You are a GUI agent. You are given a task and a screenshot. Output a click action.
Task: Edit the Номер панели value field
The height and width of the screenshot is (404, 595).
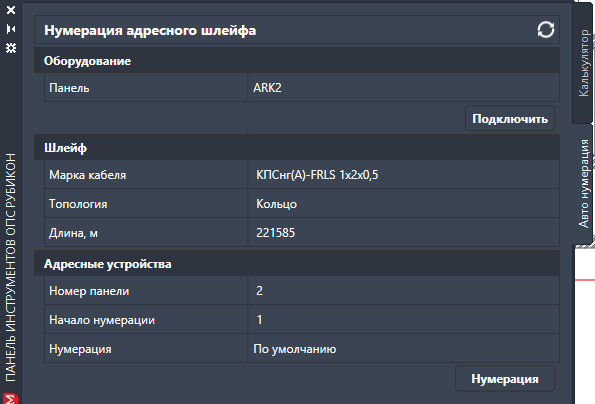click(403, 291)
